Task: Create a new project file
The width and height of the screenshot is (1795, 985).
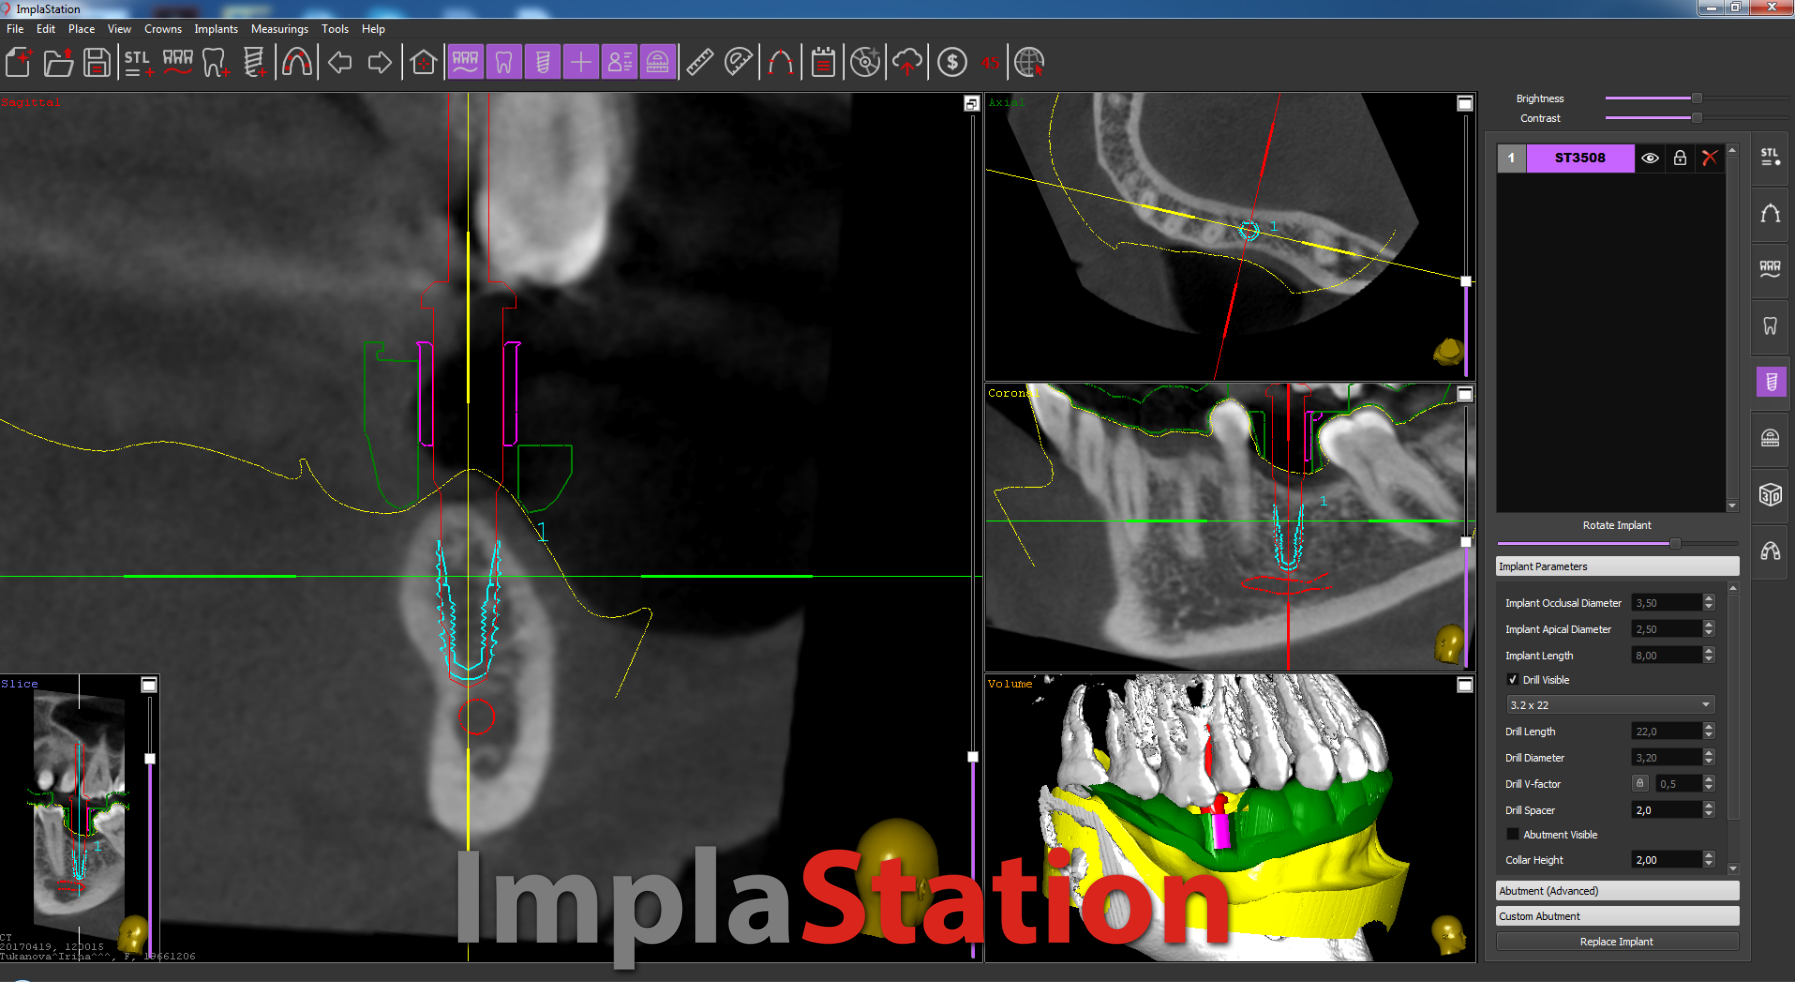Action: click(19, 63)
